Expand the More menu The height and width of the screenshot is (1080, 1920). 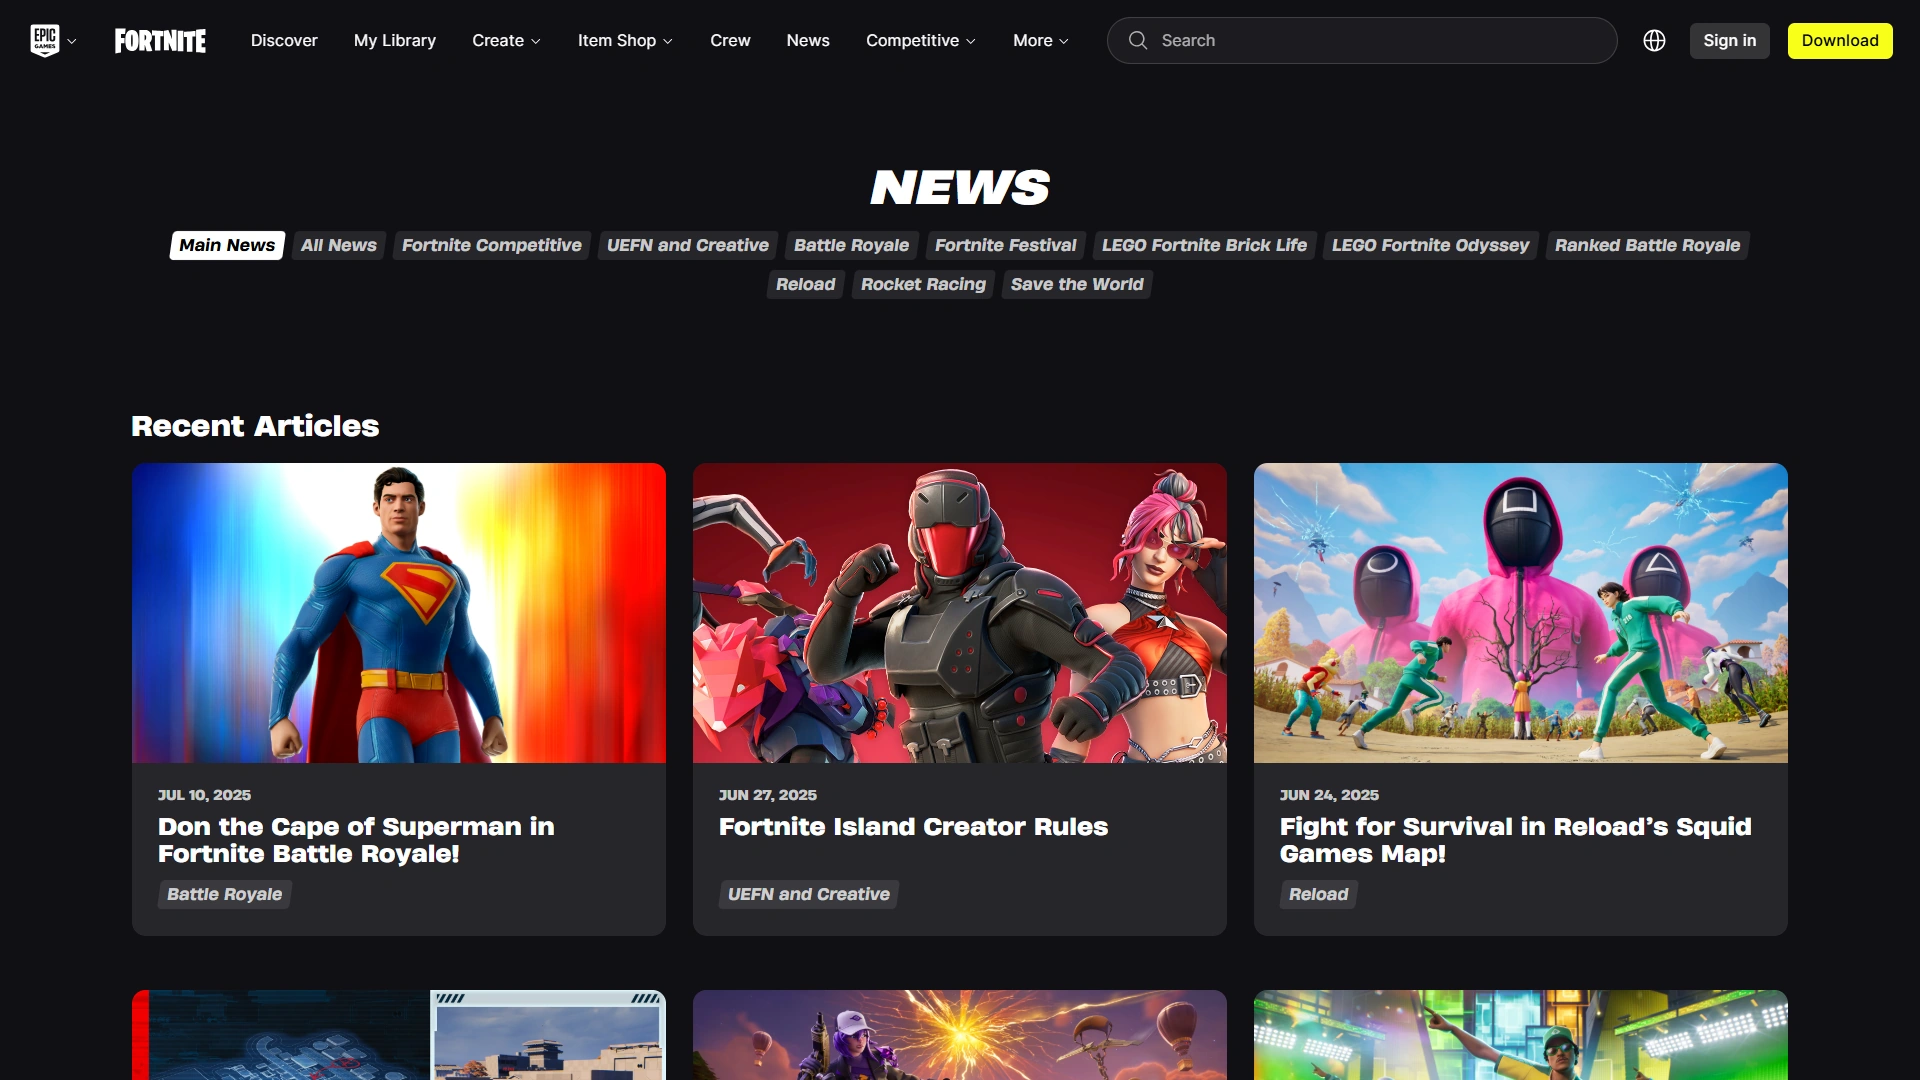(1040, 41)
